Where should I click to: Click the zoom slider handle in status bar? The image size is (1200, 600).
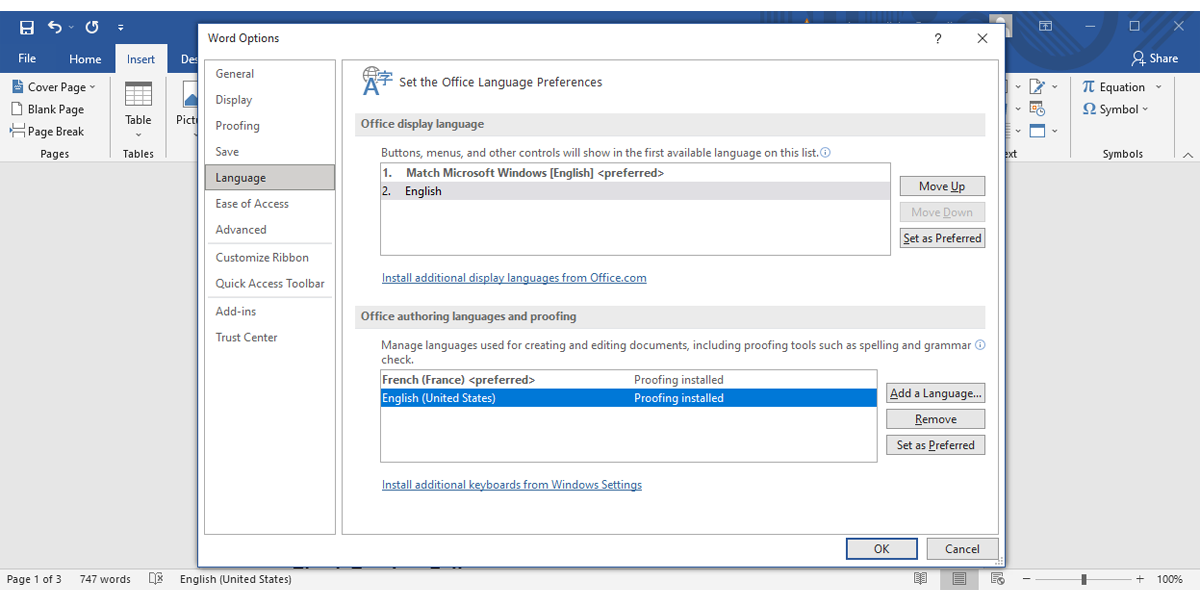pyautogui.click(x=1085, y=578)
